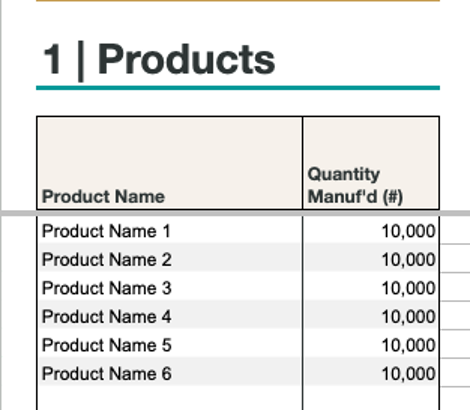Click the Product Name 6 cell
The image size is (470, 410).
[169, 372]
